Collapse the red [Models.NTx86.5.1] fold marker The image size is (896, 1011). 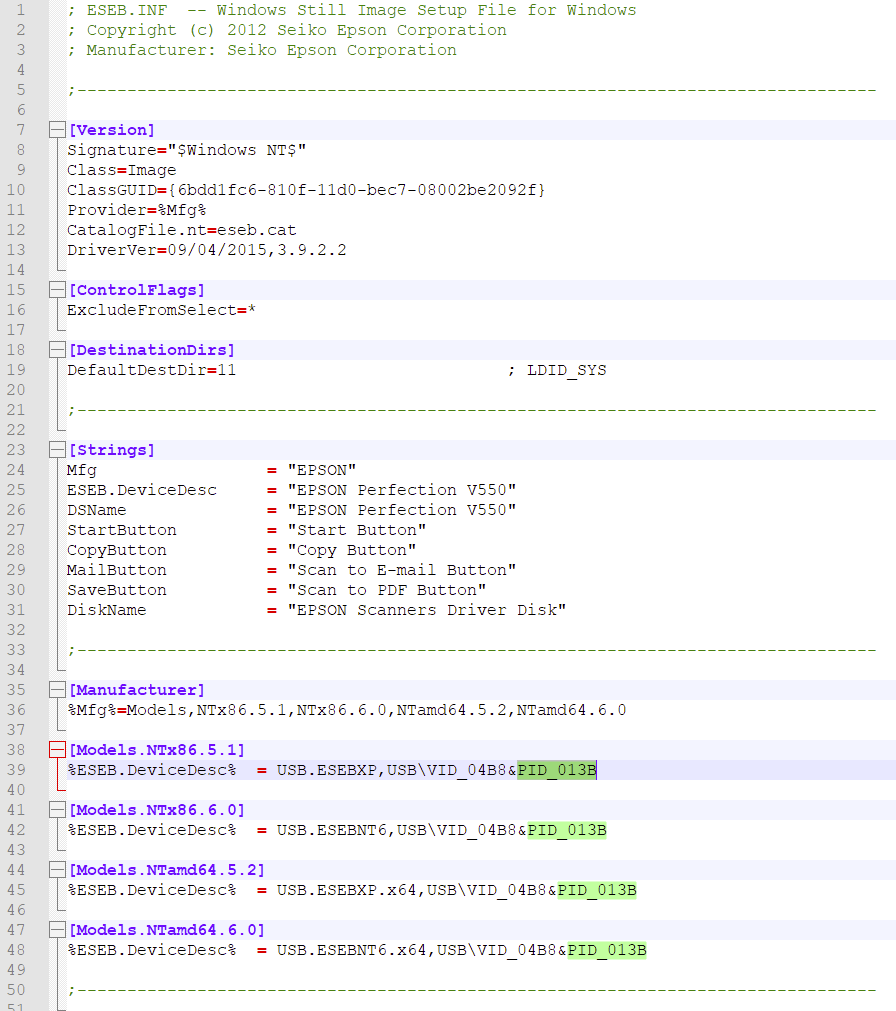click(x=57, y=749)
